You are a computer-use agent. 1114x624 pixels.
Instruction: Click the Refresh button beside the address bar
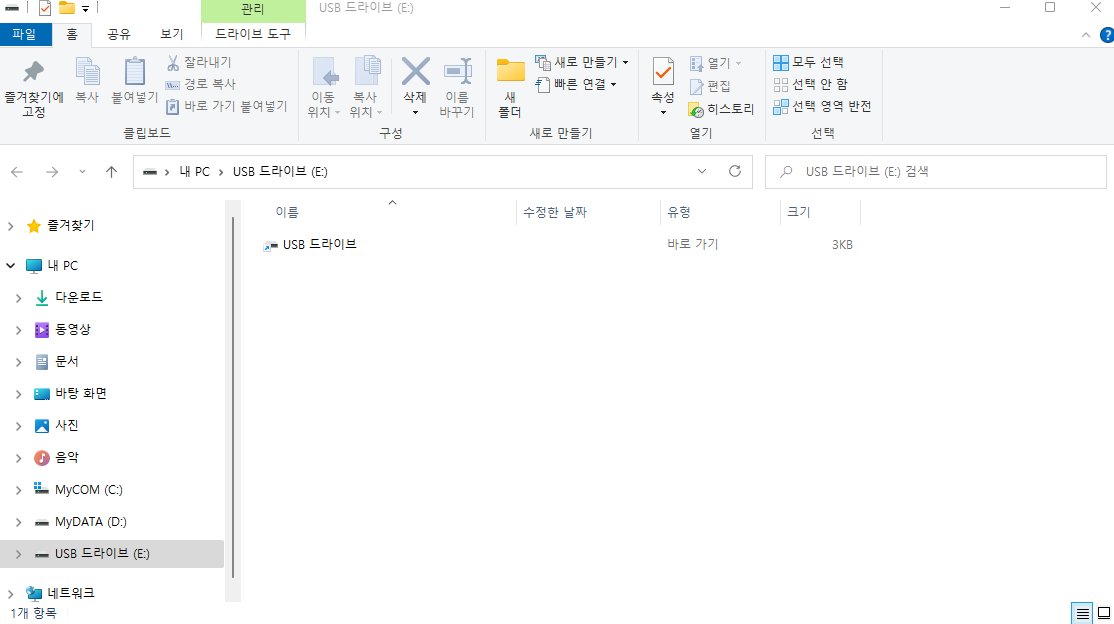[735, 171]
